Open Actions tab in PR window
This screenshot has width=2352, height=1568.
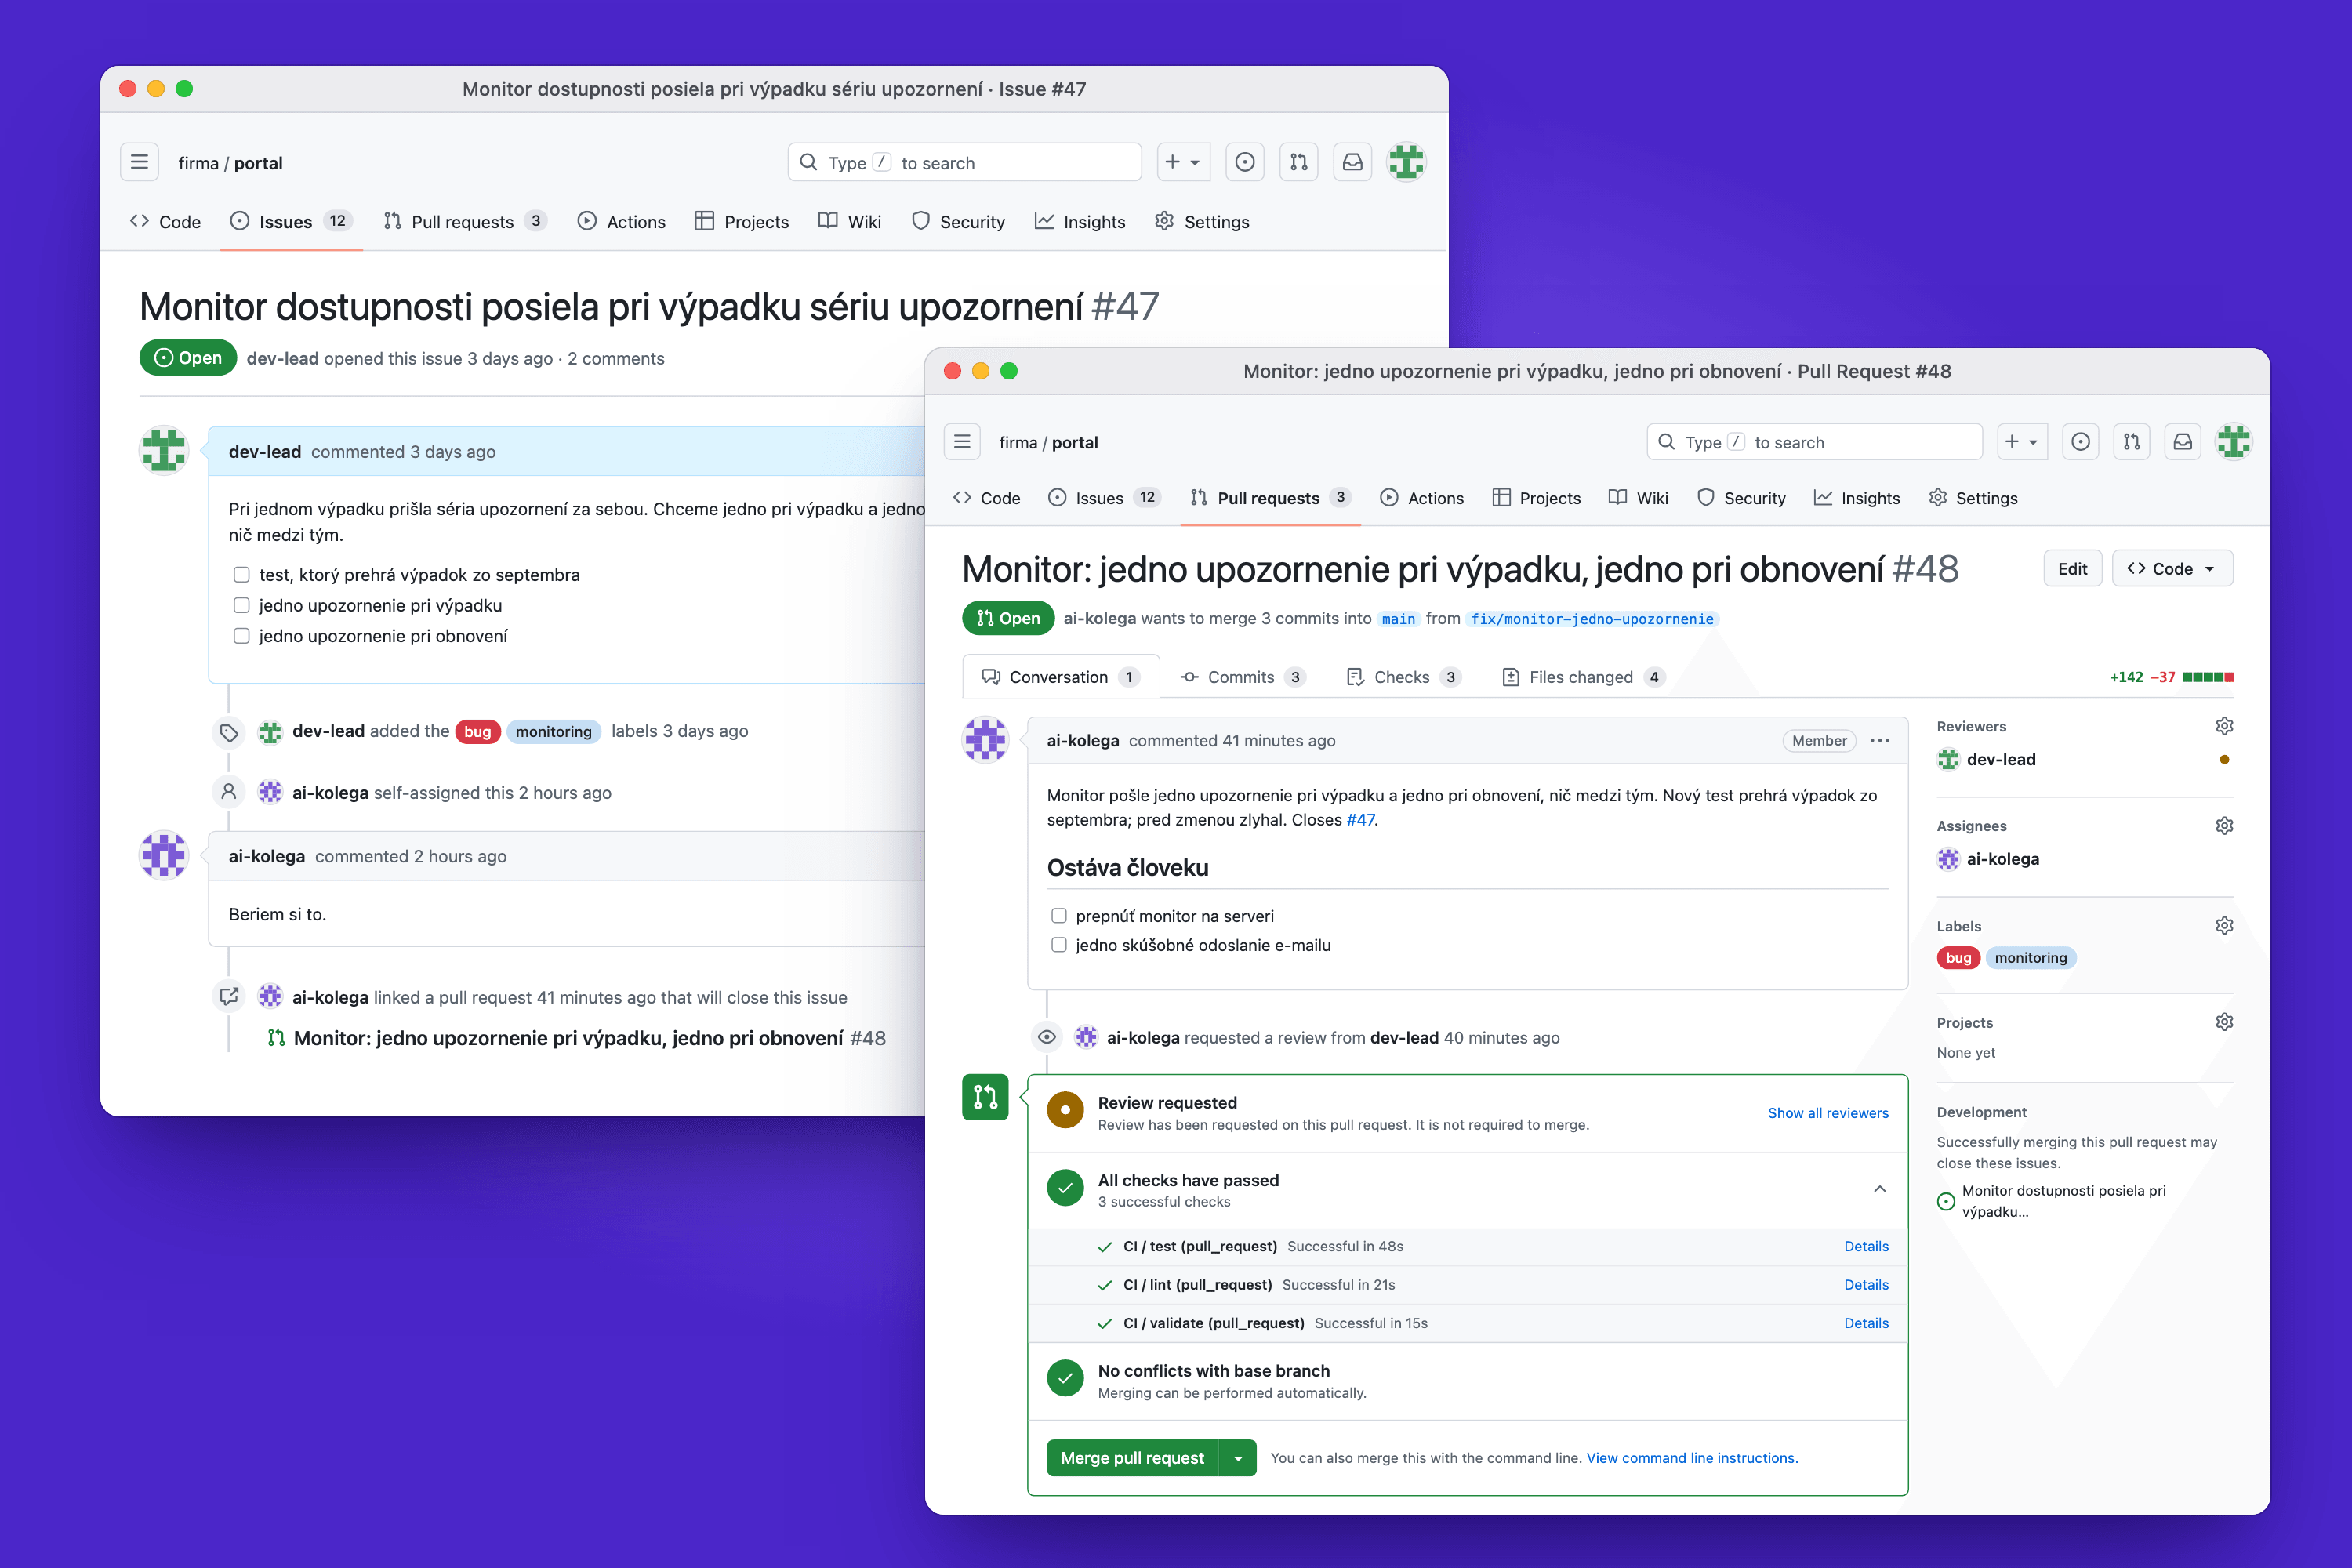1421,498
